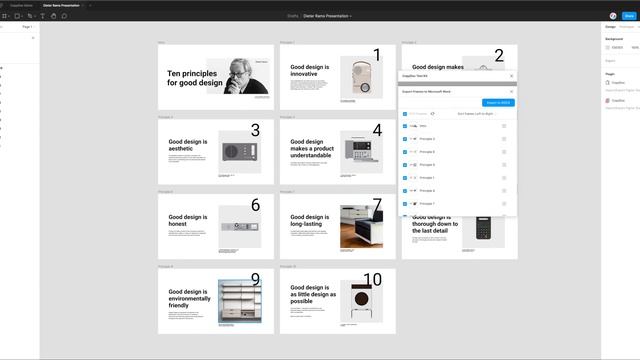The width and height of the screenshot is (640, 360).
Task: Toggle the select-all frames checkbox
Action: [405, 114]
